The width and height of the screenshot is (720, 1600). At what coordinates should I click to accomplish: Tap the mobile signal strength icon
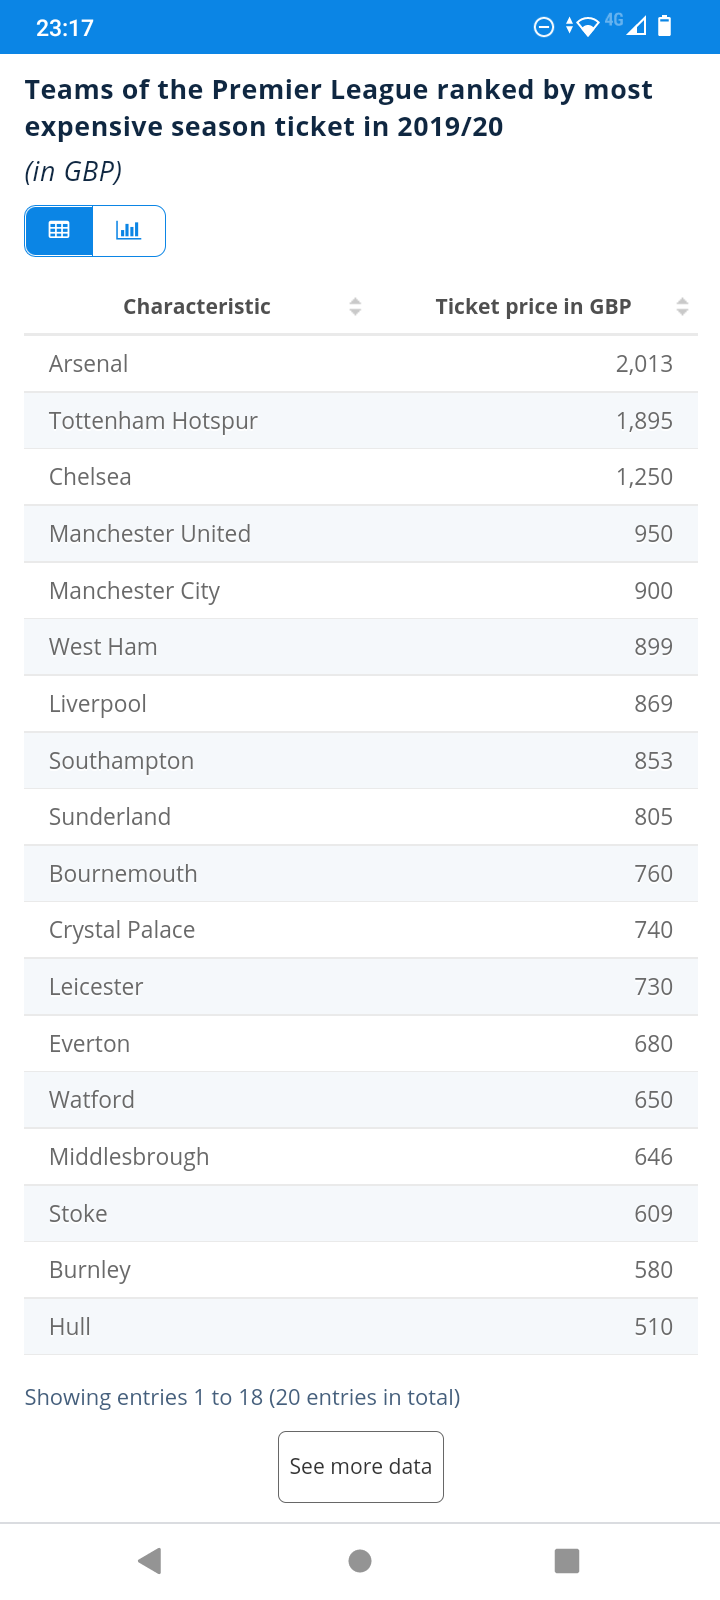click(x=636, y=27)
